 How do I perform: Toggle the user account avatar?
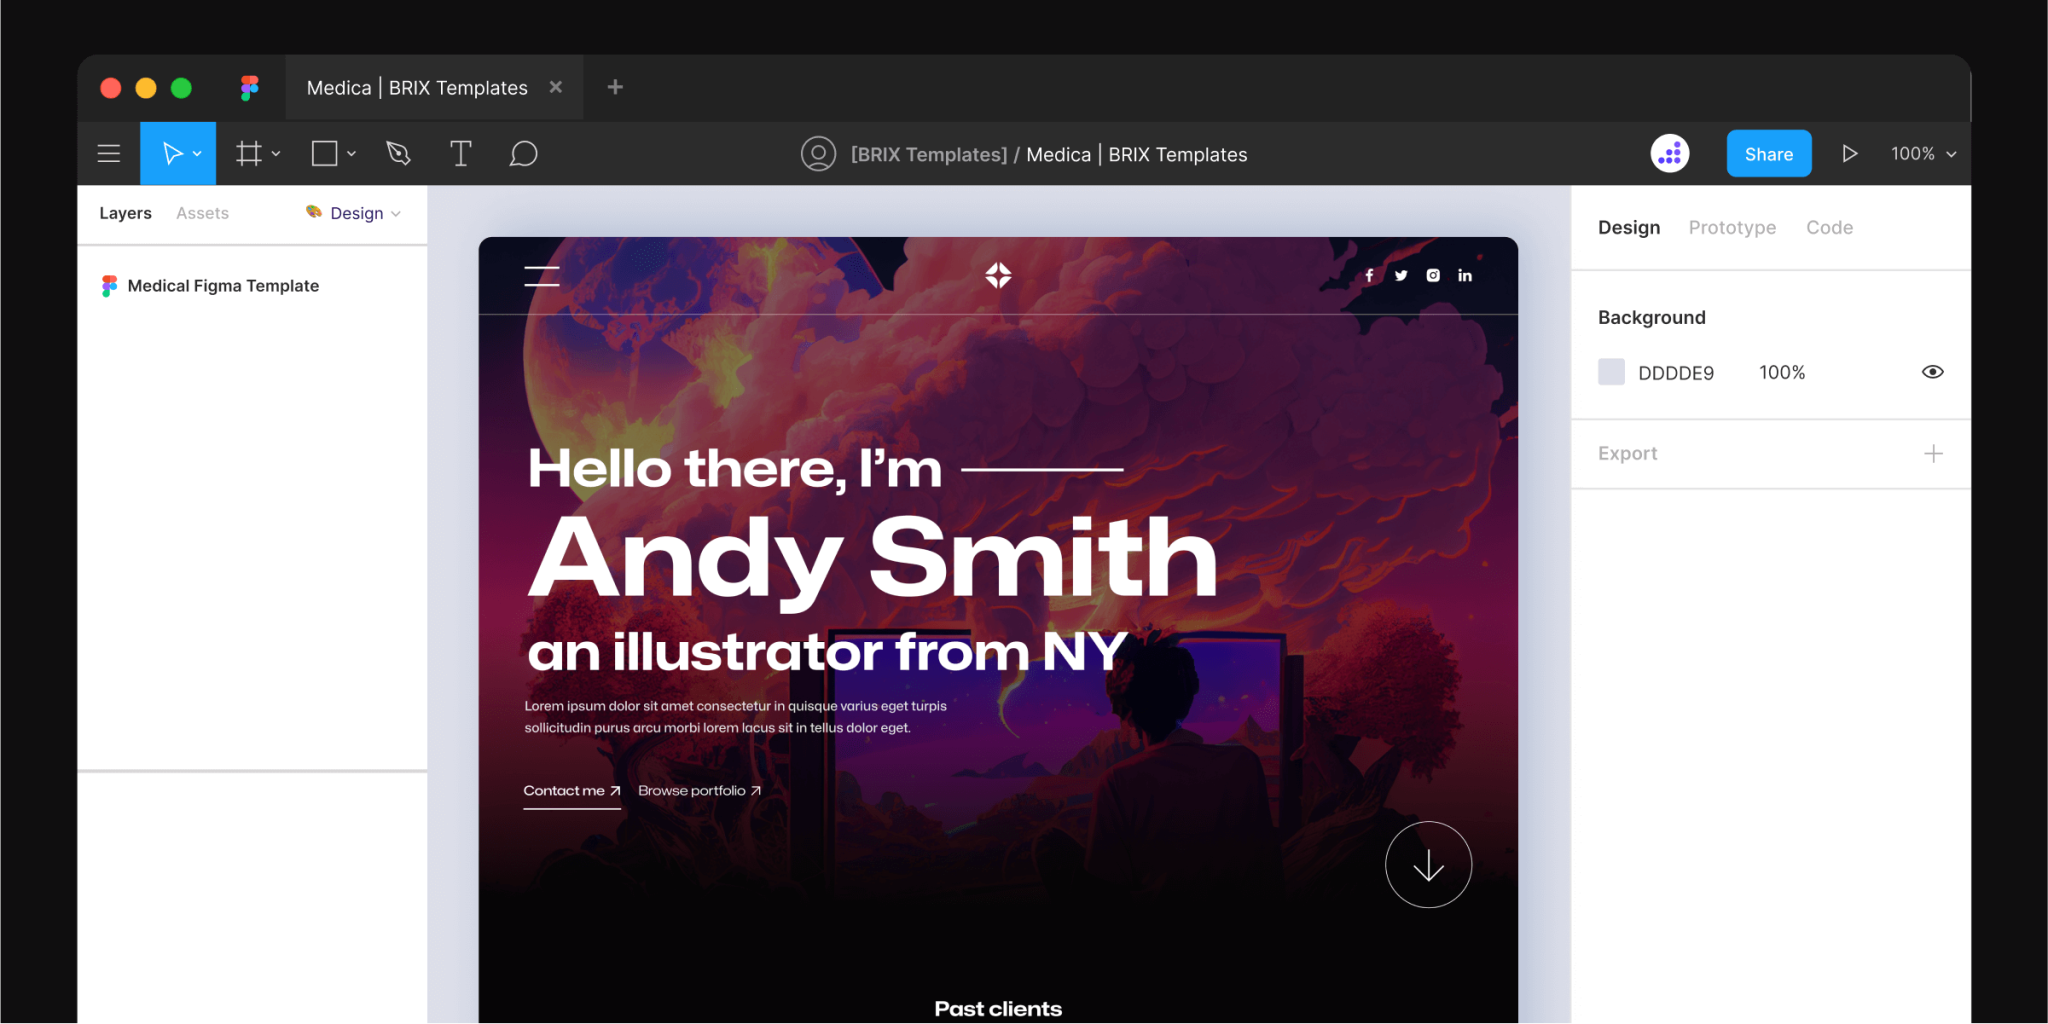[818, 153]
